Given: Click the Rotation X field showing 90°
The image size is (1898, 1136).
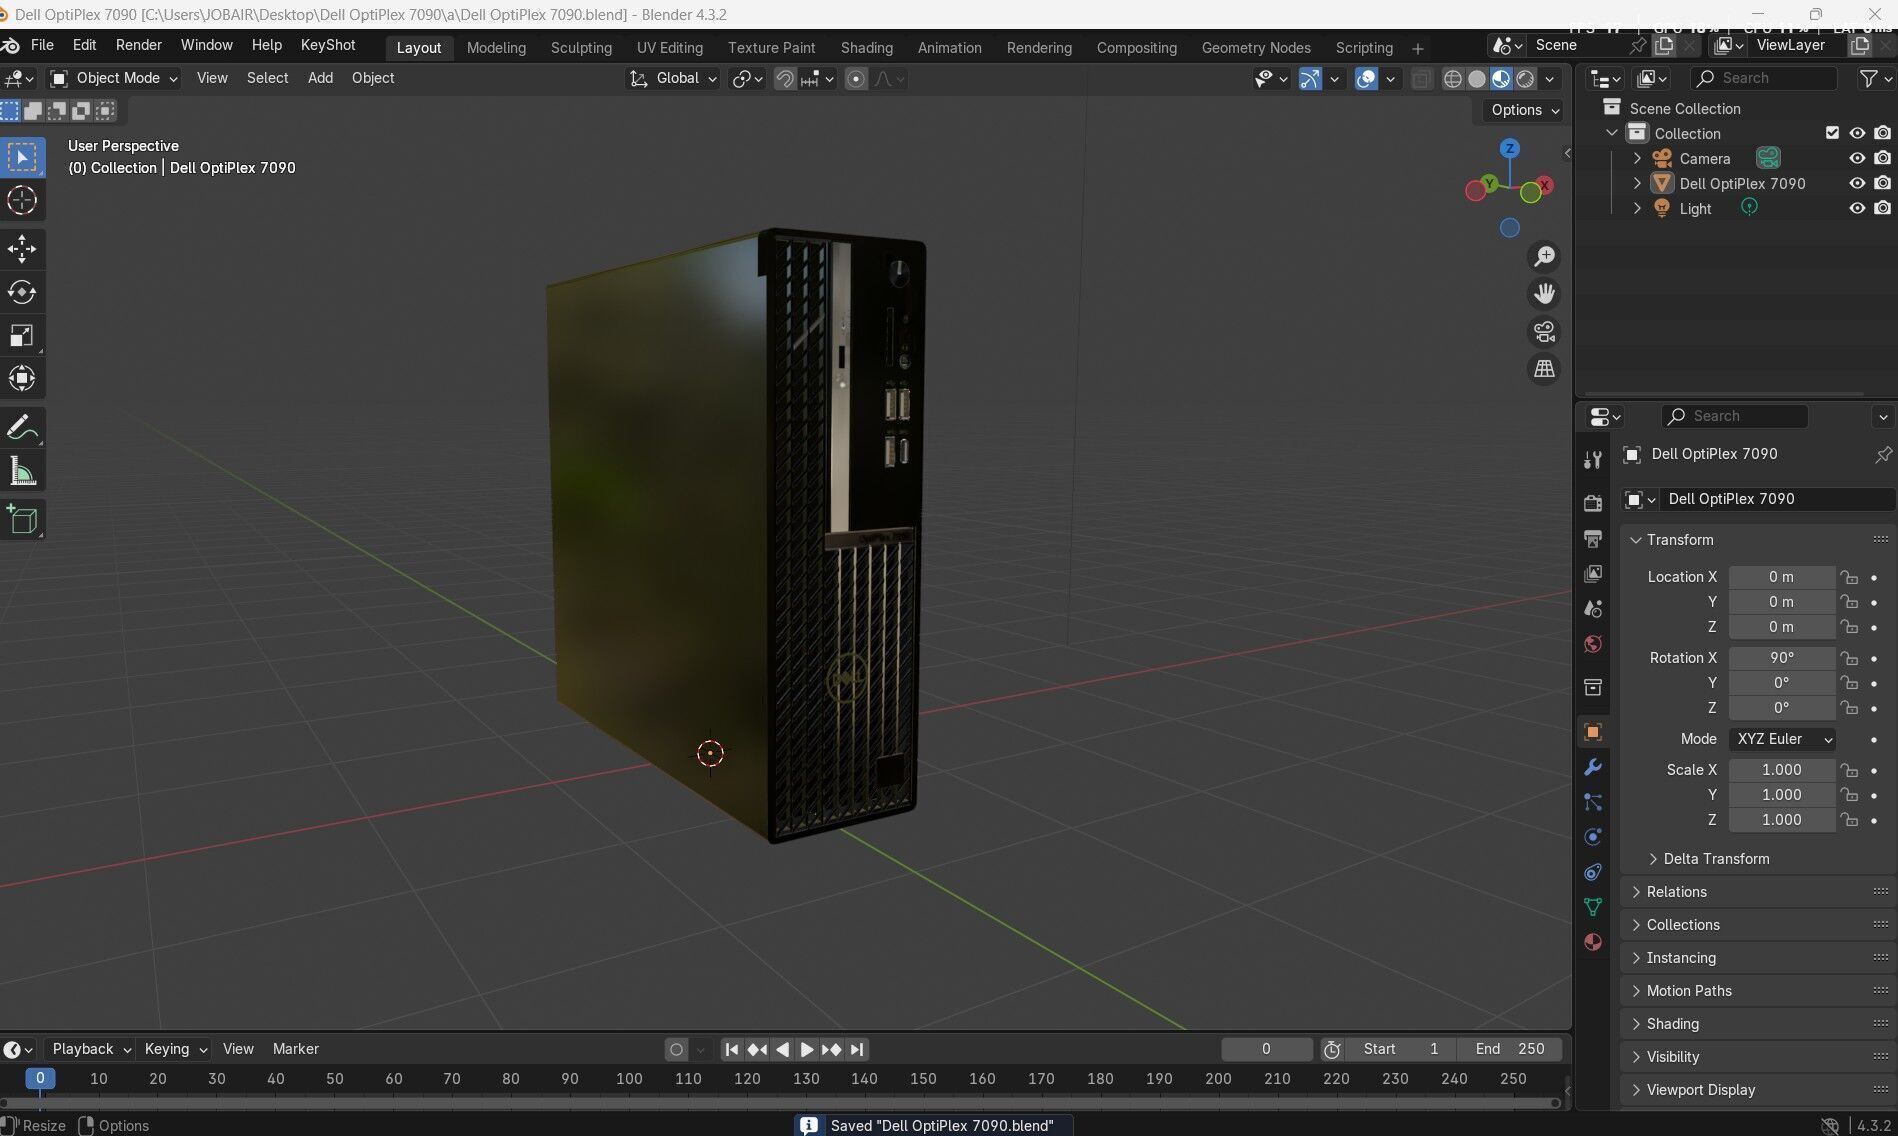Looking at the screenshot, I should [x=1782, y=658].
